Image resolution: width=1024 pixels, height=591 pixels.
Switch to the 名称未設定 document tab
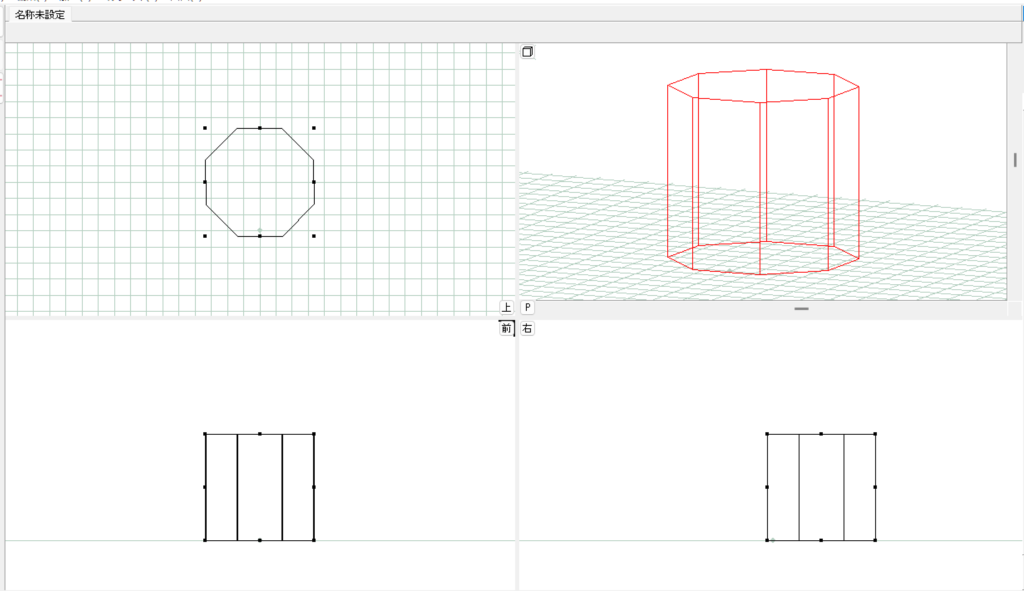(41, 15)
